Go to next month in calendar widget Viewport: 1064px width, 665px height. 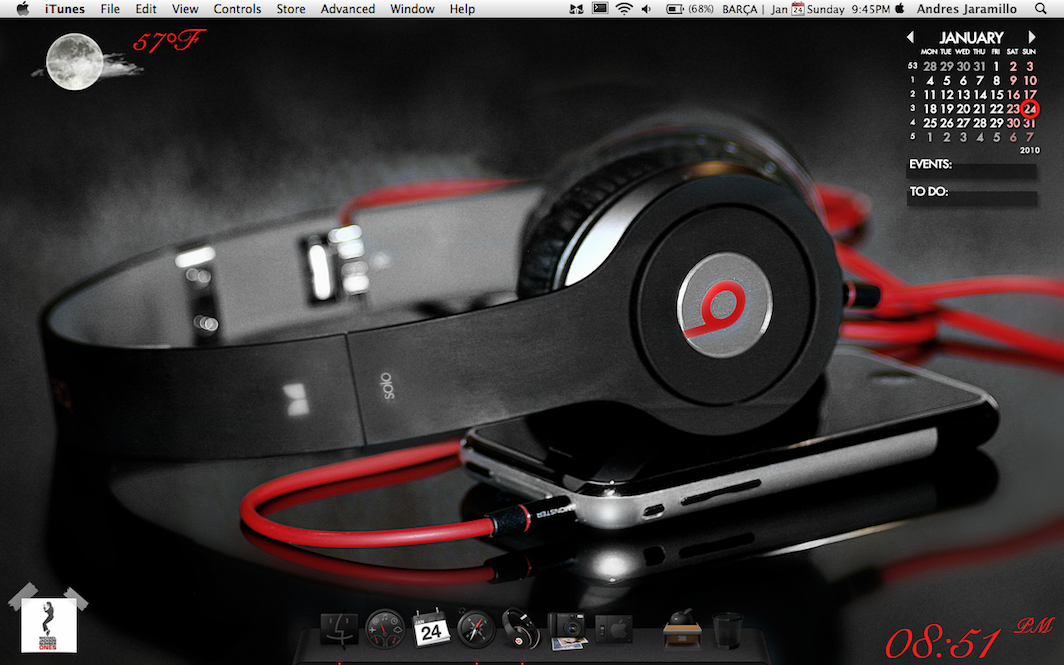pos(1031,37)
